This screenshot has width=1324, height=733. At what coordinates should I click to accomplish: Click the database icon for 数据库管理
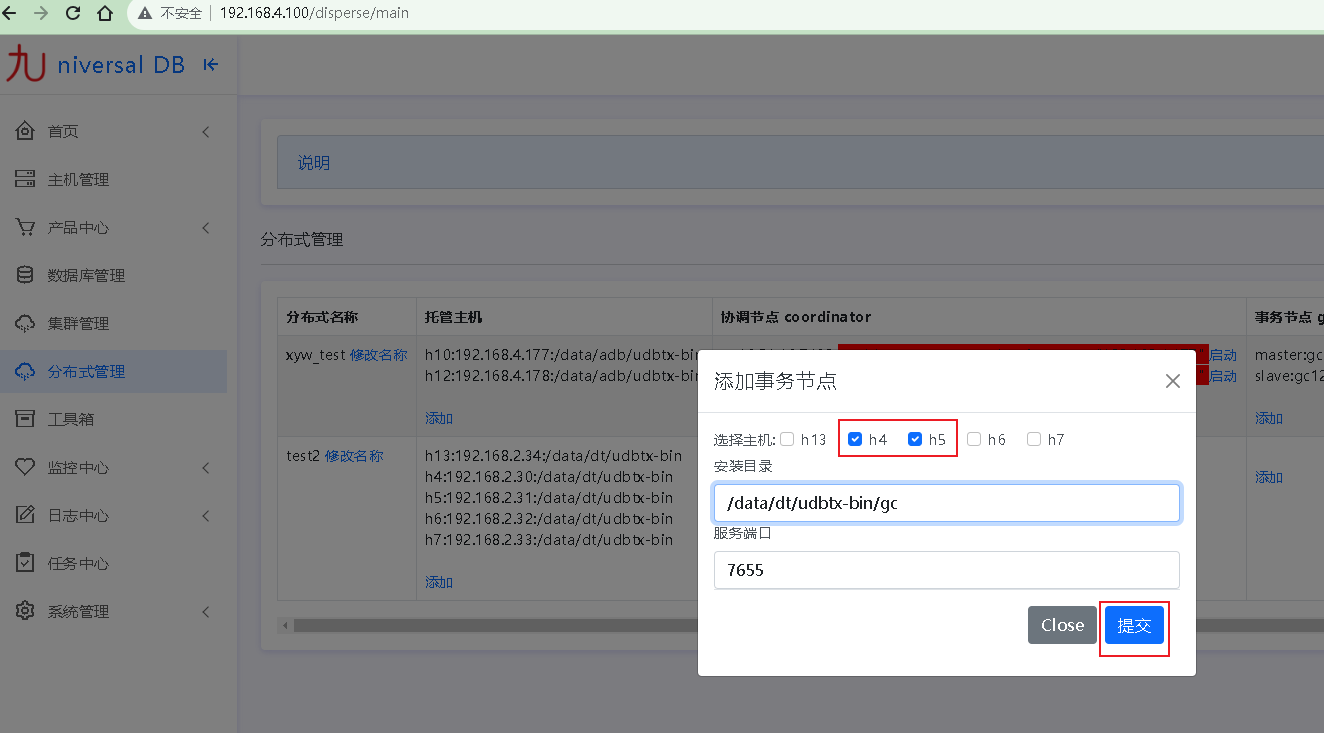click(x=26, y=275)
